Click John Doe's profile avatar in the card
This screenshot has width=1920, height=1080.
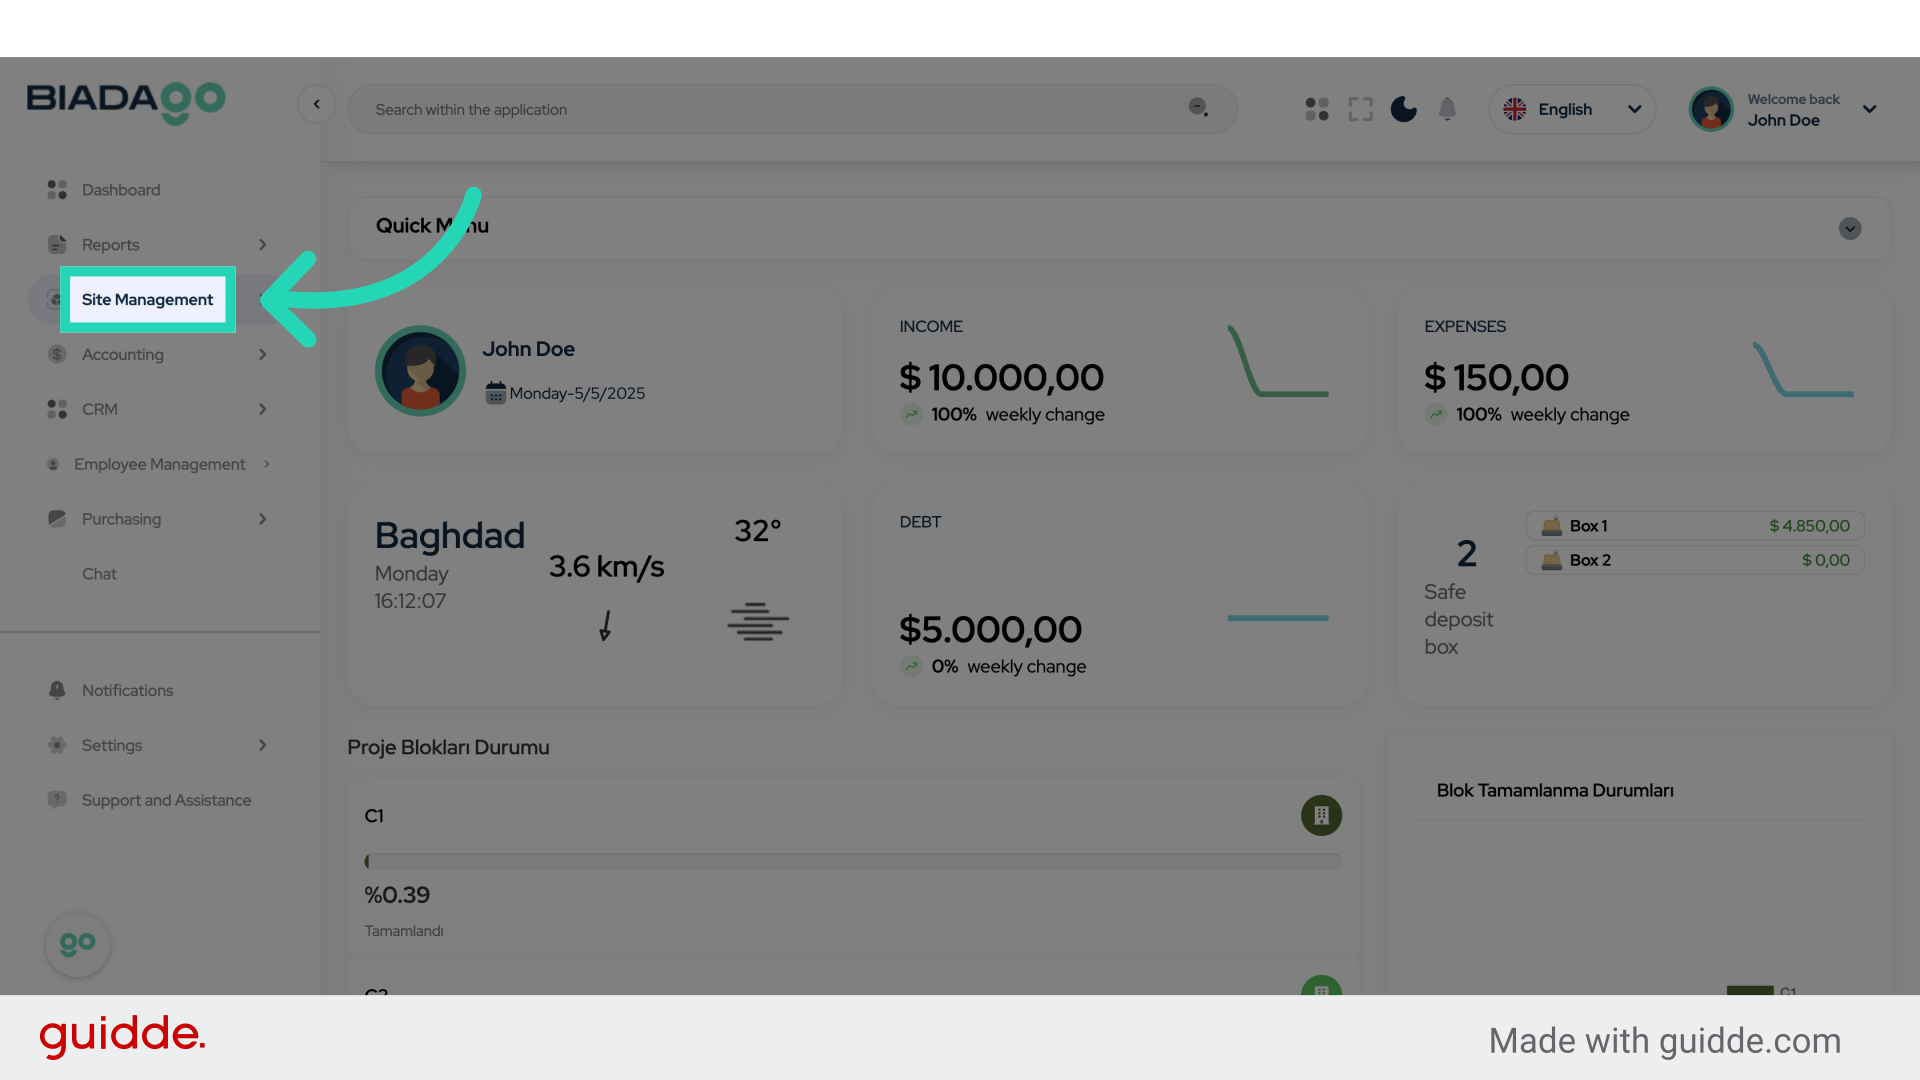point(420,371)
